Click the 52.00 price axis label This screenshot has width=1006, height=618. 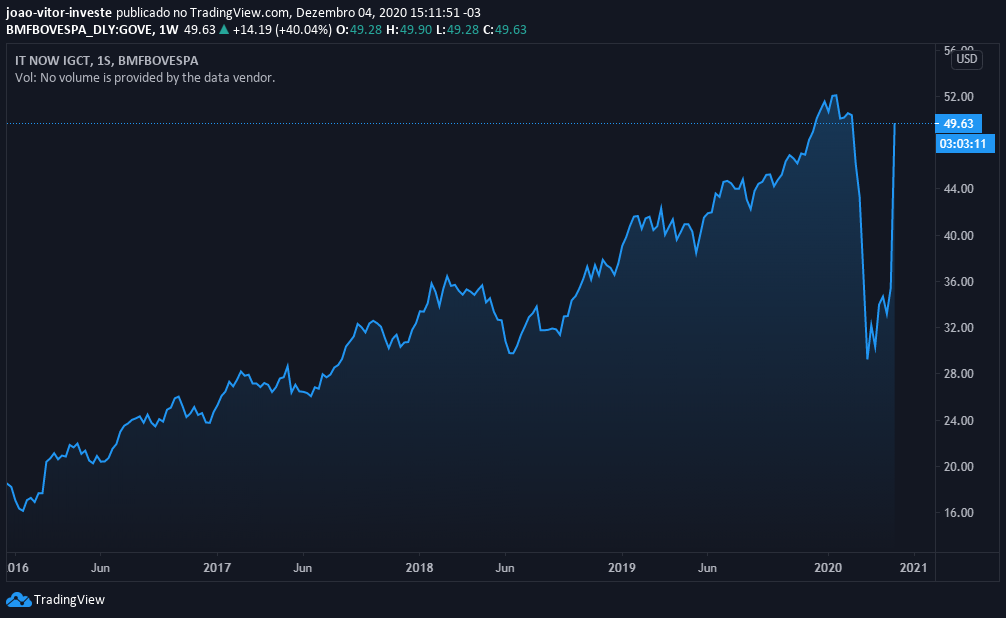coord(959,97)
